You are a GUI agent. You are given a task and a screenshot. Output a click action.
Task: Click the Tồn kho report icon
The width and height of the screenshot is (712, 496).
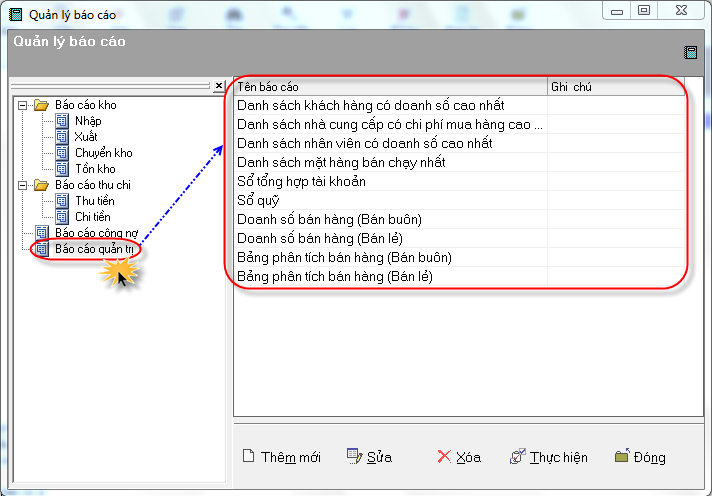[x=62, y=169]
